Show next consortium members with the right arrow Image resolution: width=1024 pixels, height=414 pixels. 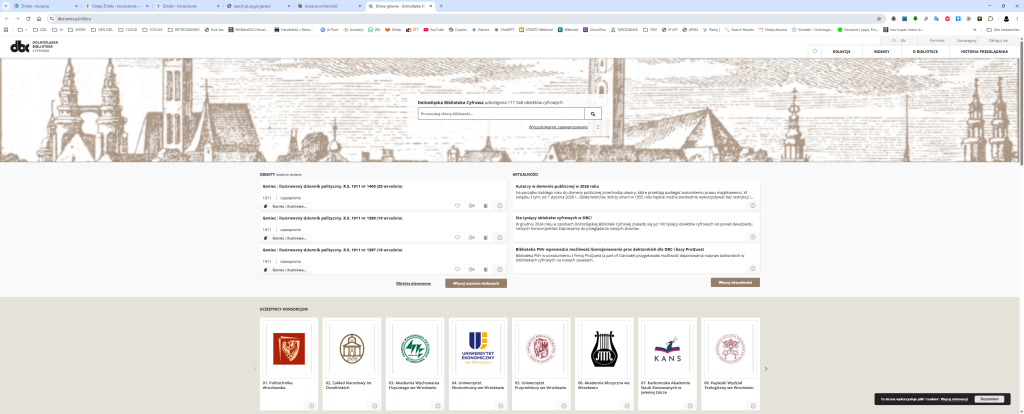[x=765, y=369]
